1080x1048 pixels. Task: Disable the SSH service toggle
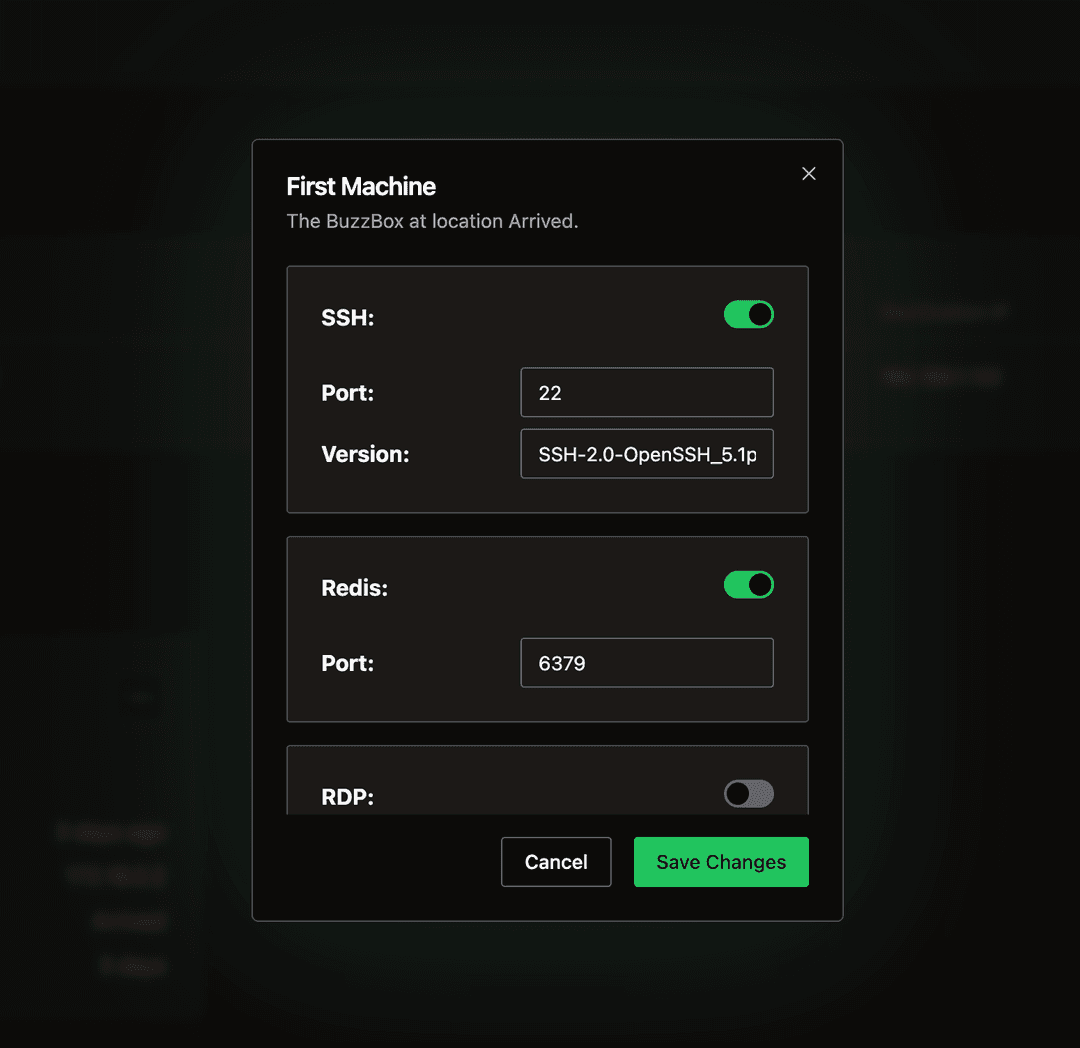[x=748, y=315]
